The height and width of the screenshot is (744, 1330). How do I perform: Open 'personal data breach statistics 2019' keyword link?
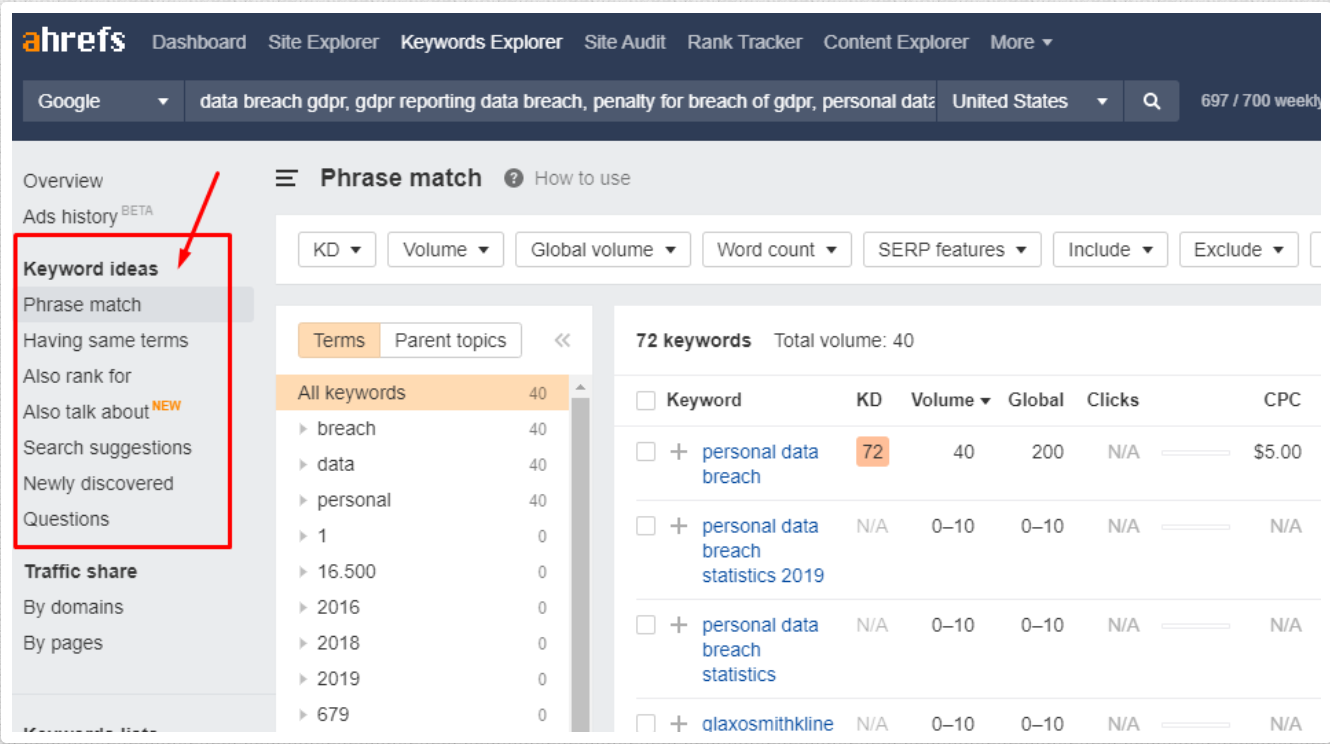click(763, 551)
